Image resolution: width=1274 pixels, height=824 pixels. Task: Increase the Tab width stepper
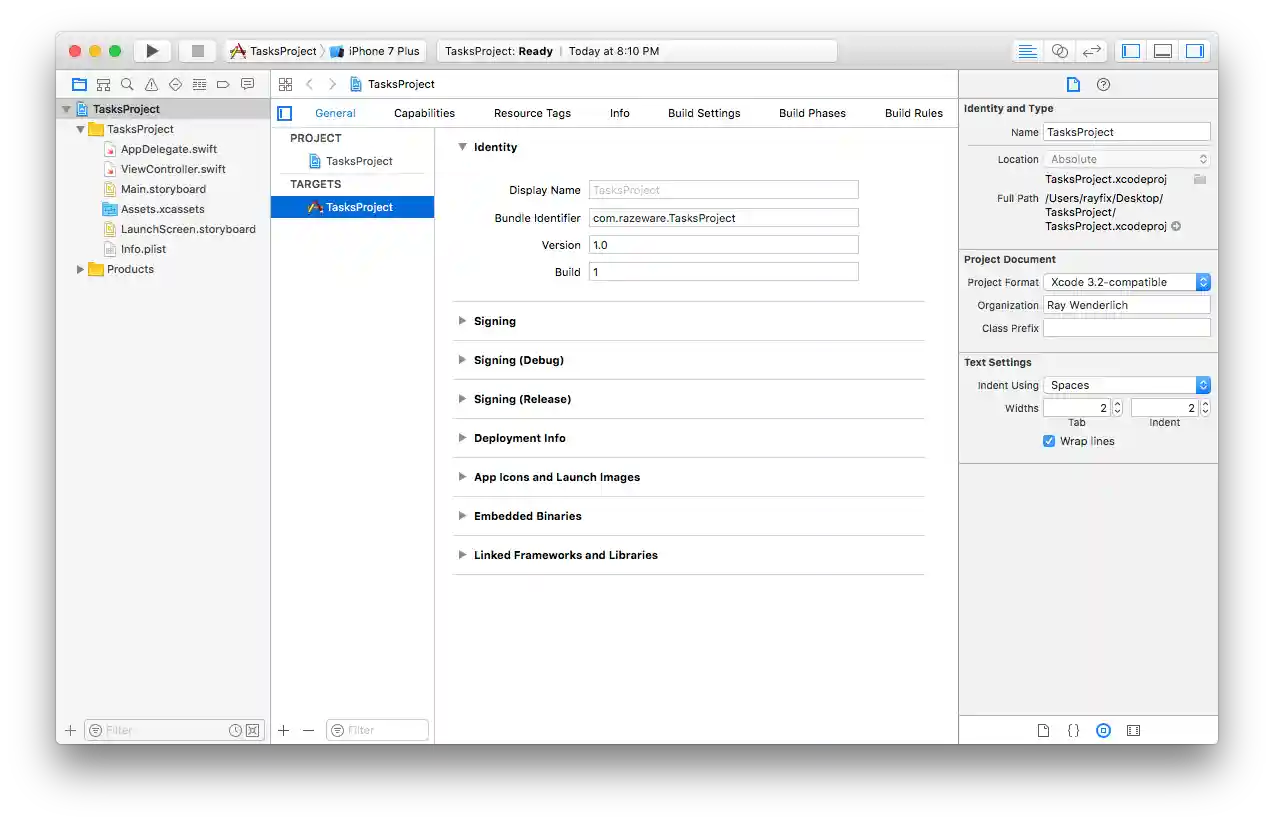point(1116,403)
